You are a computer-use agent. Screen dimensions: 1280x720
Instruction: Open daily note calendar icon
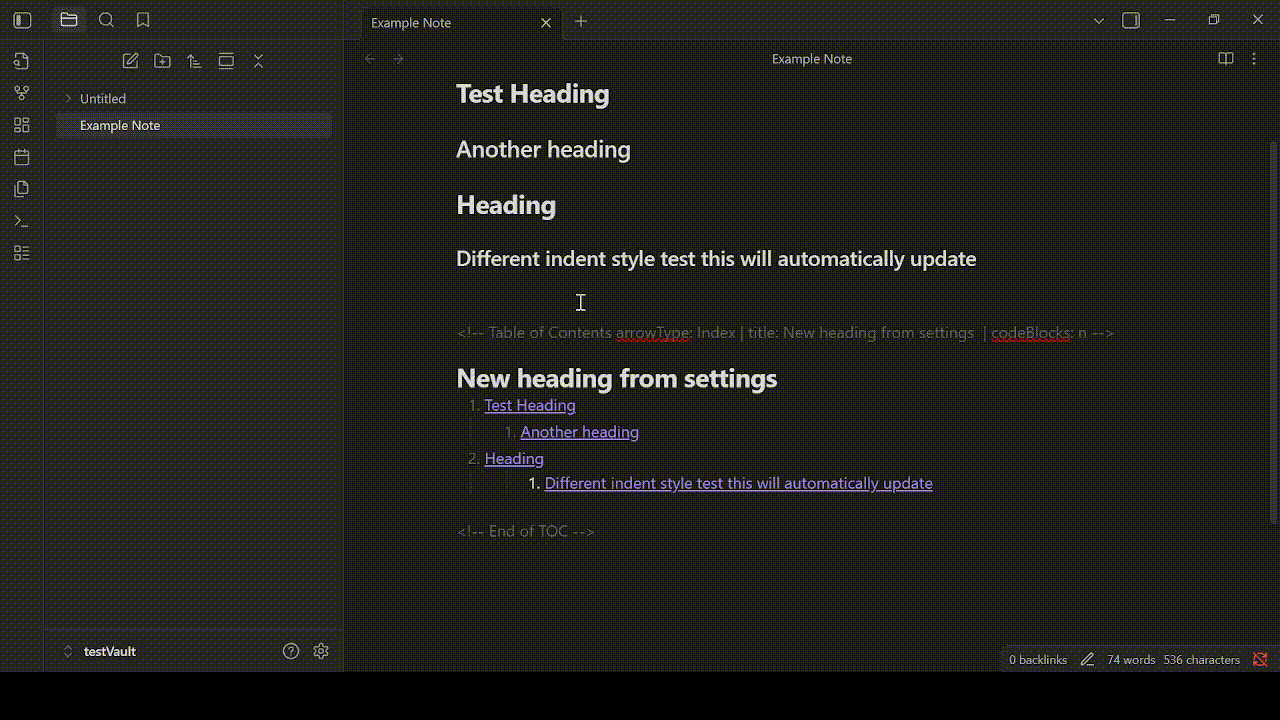(x=22, y=157)
